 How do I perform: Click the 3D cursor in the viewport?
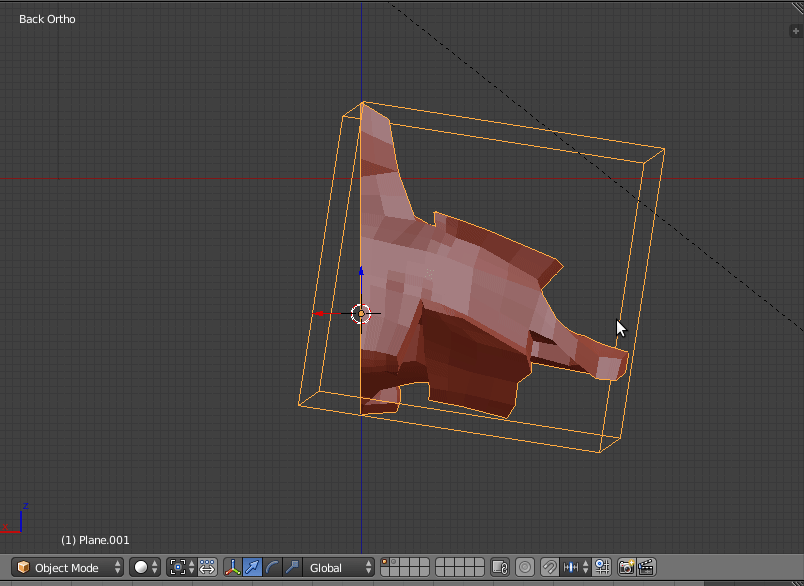coord(360,313)
